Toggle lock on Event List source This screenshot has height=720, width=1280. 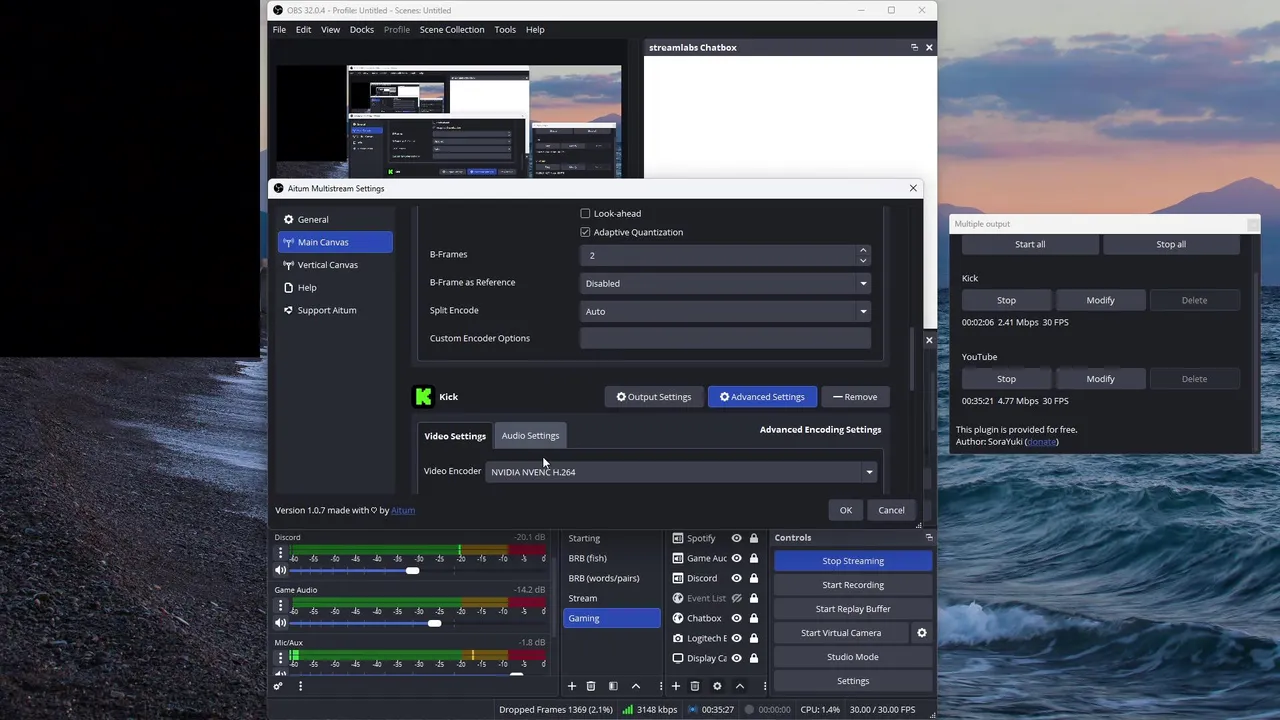pos(754,598)
